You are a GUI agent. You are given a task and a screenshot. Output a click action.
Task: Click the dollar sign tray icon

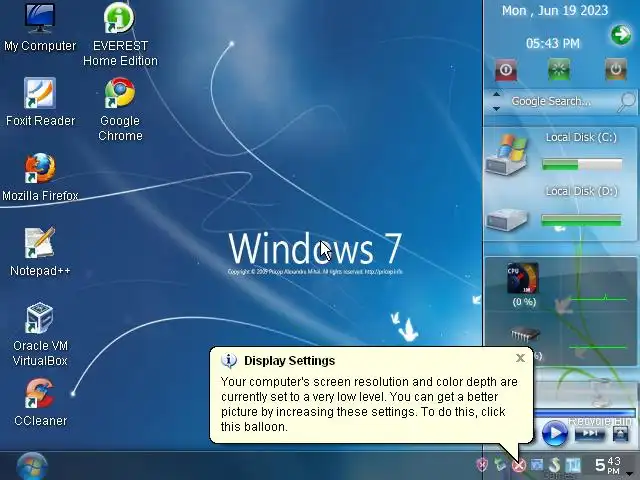(555, 464)
